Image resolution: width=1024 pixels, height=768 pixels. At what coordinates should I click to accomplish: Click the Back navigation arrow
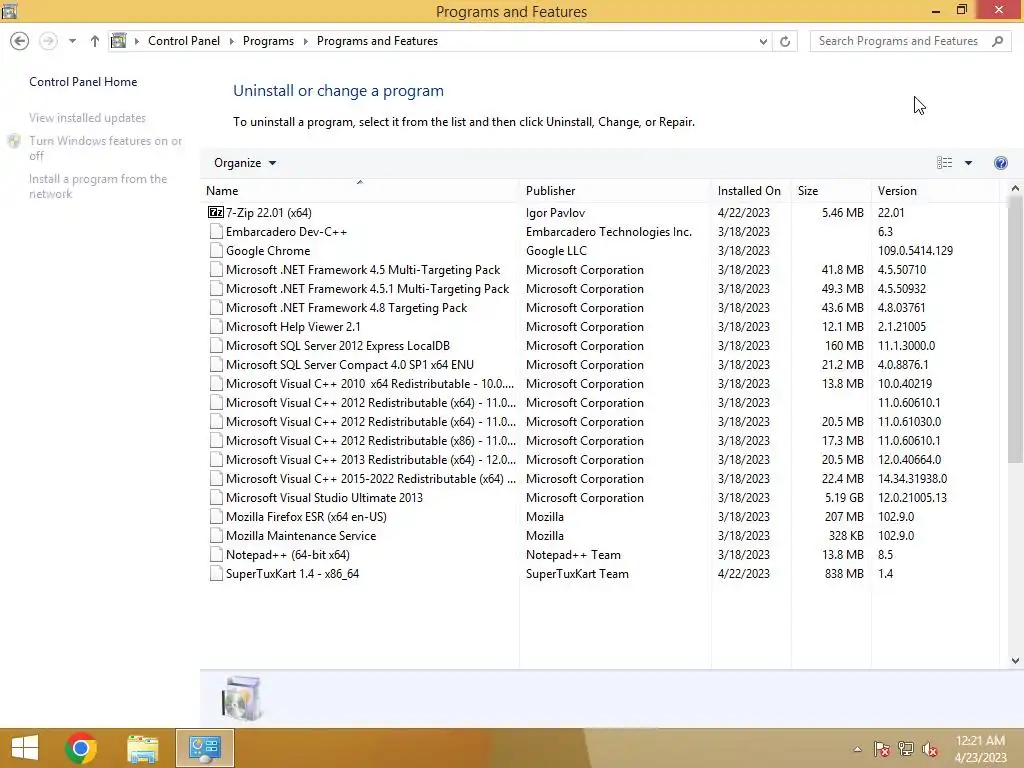pyautogui.click(x=20, y=41)
